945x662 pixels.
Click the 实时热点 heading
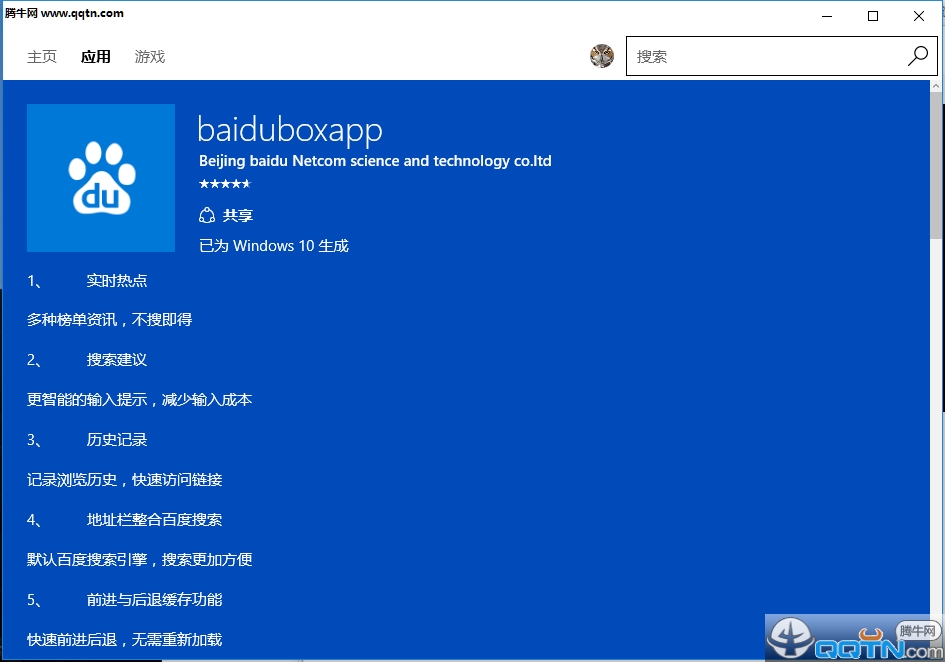[117, 280]
